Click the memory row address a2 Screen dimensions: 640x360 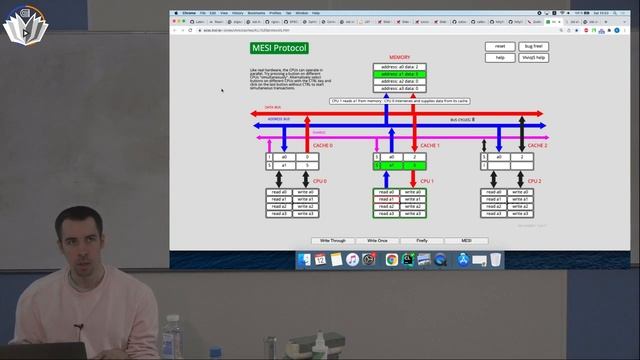click(400, 81)
